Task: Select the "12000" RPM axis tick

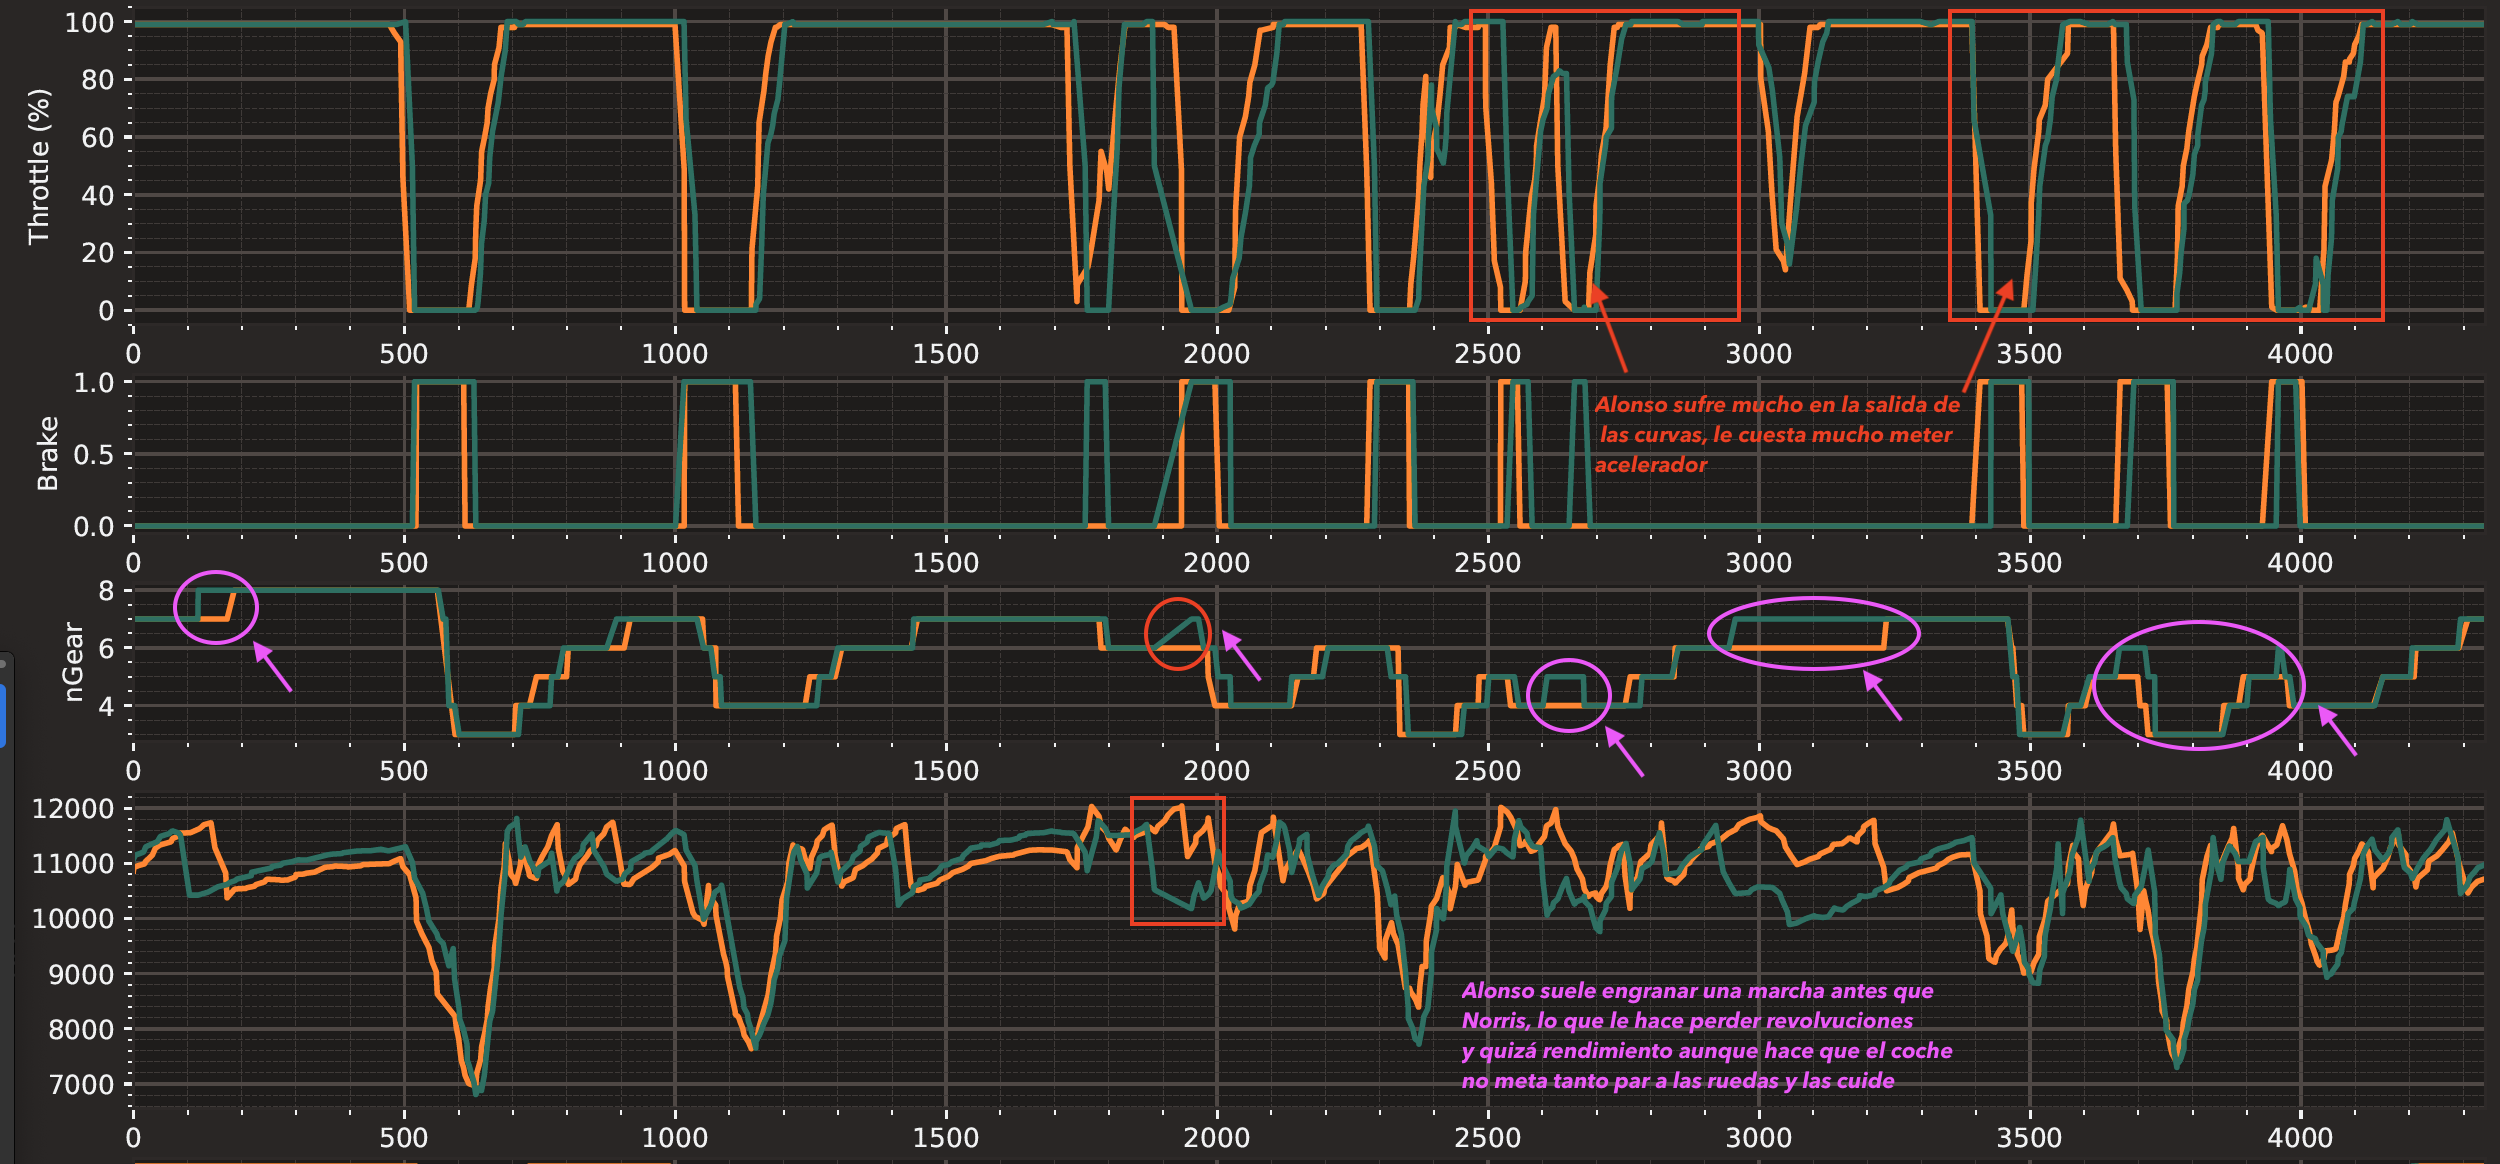Action: [73, 809]
